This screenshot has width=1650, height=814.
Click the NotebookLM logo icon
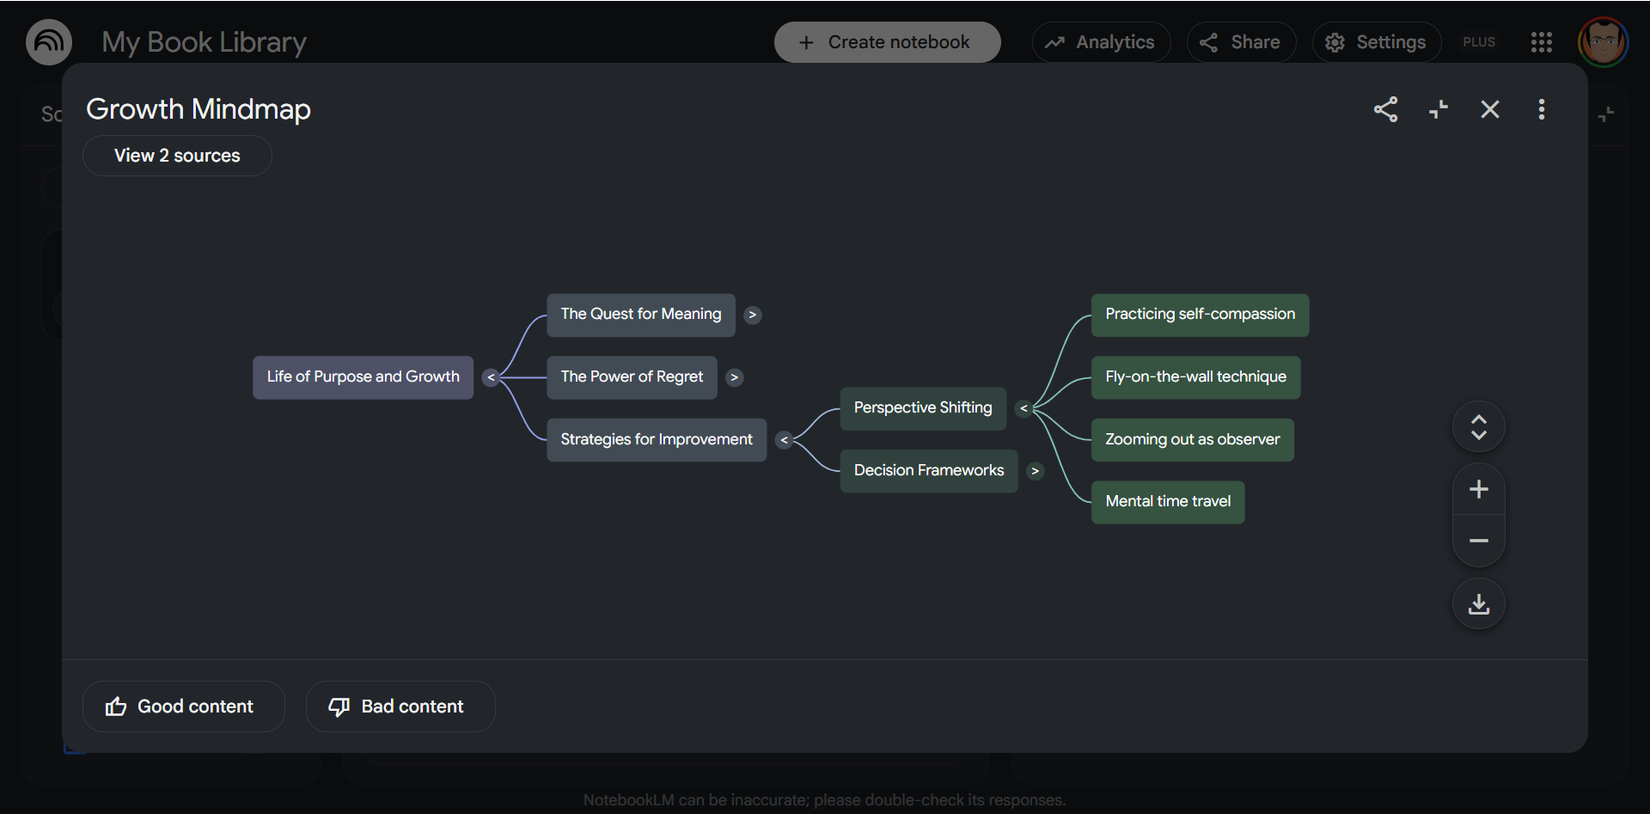click(x=49, y=42)
